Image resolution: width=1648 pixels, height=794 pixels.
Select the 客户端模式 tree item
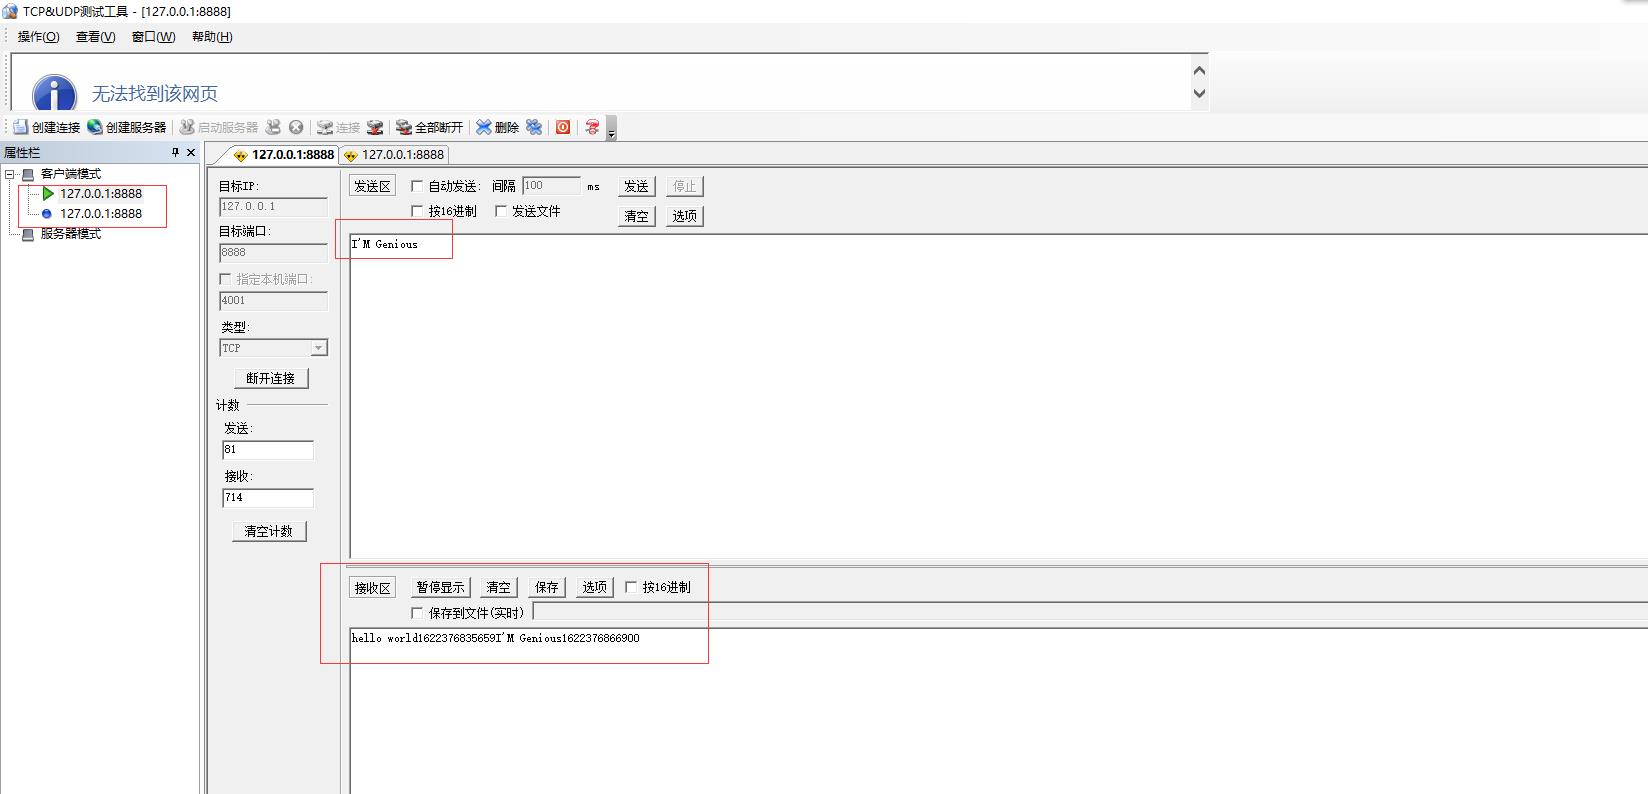pos(70,174)
